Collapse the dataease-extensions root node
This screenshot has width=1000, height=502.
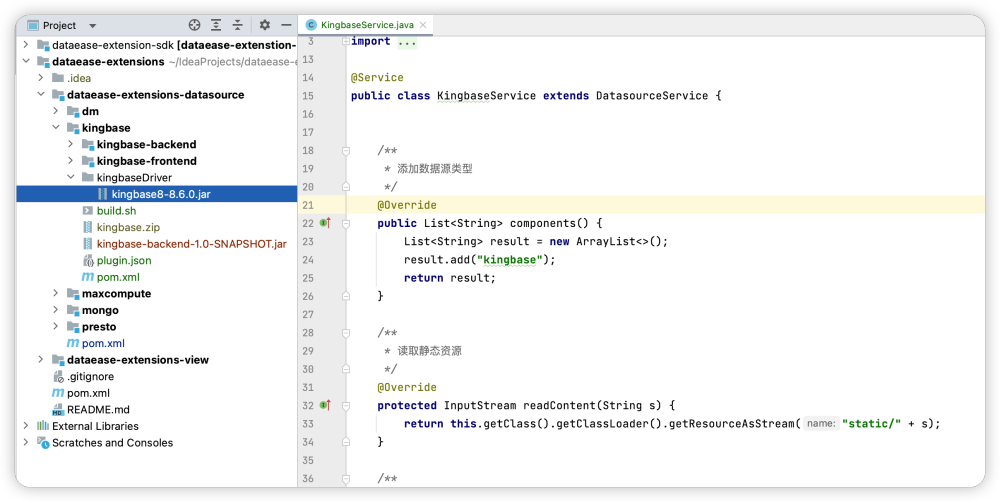click(26, 61)
